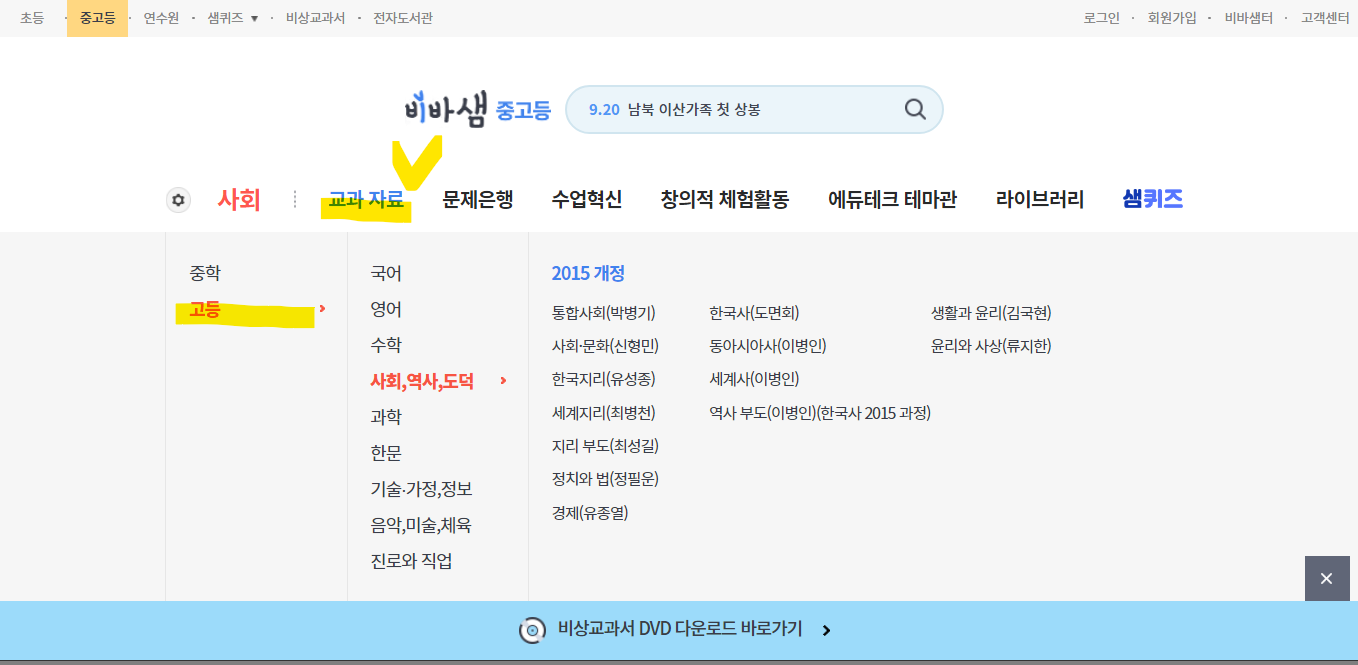Choose the 과학 subject
The image size is (1358, 665).
[x=386, y=417]
